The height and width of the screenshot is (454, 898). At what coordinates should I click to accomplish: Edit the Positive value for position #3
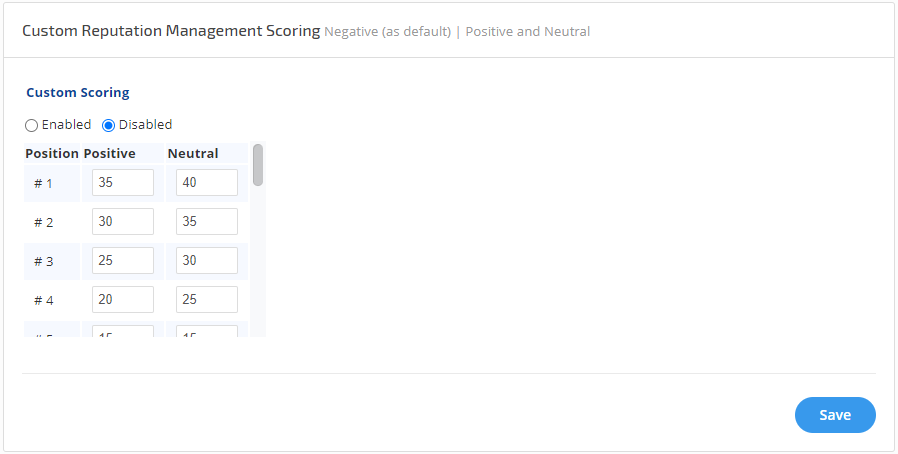click(123, 261)
